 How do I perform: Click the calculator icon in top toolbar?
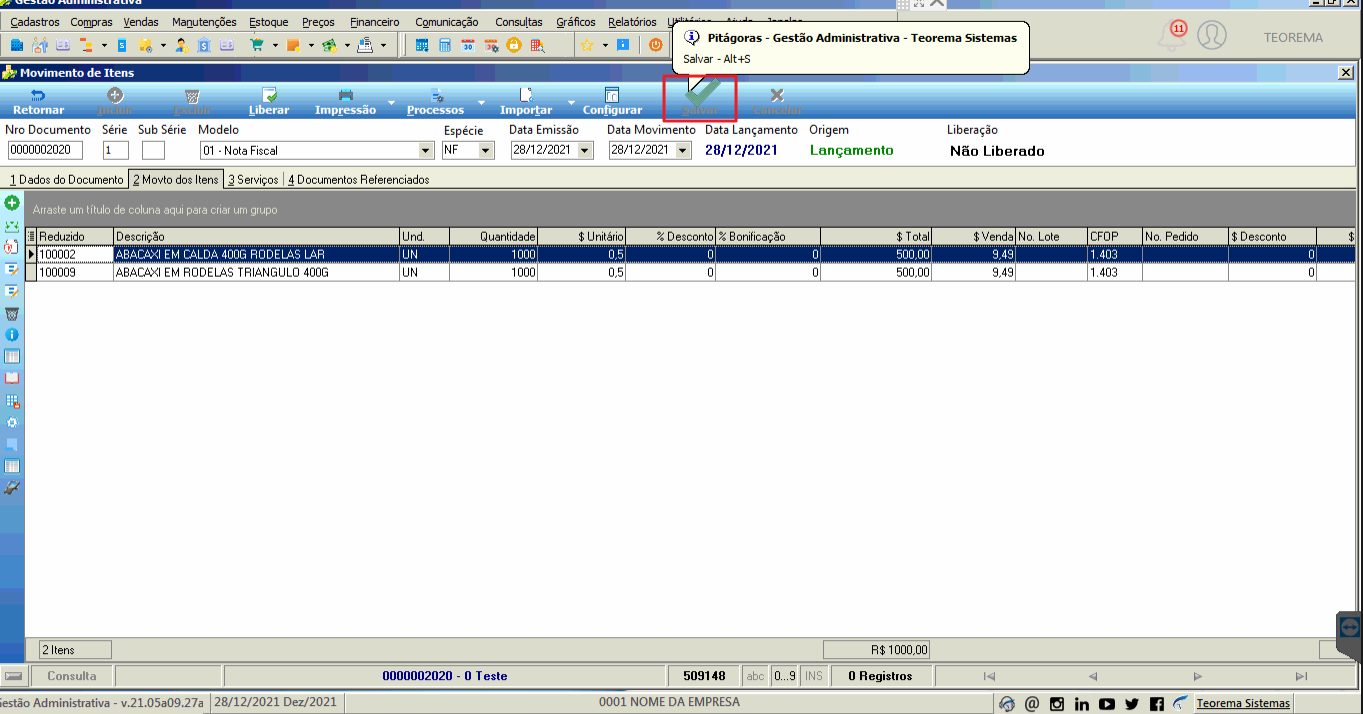click(x=444, y=45)
